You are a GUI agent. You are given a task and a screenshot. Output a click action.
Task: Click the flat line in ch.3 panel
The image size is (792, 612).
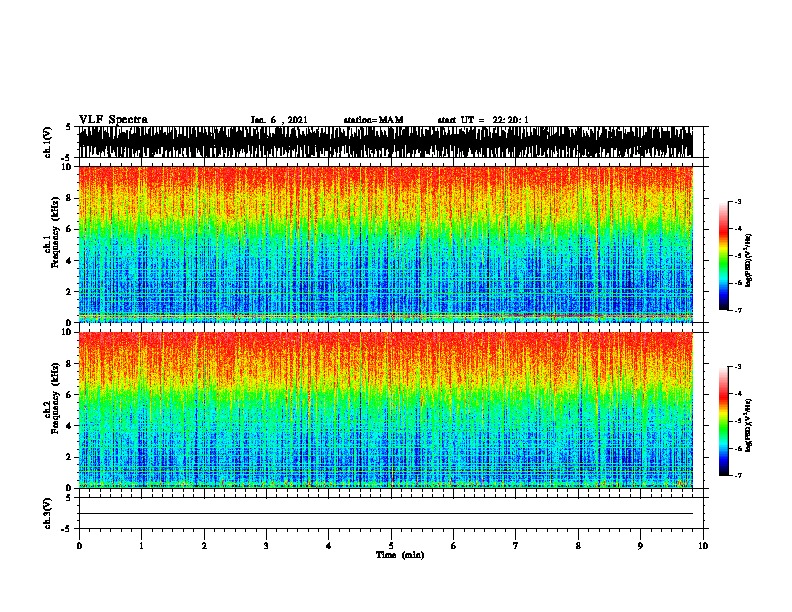385,514
